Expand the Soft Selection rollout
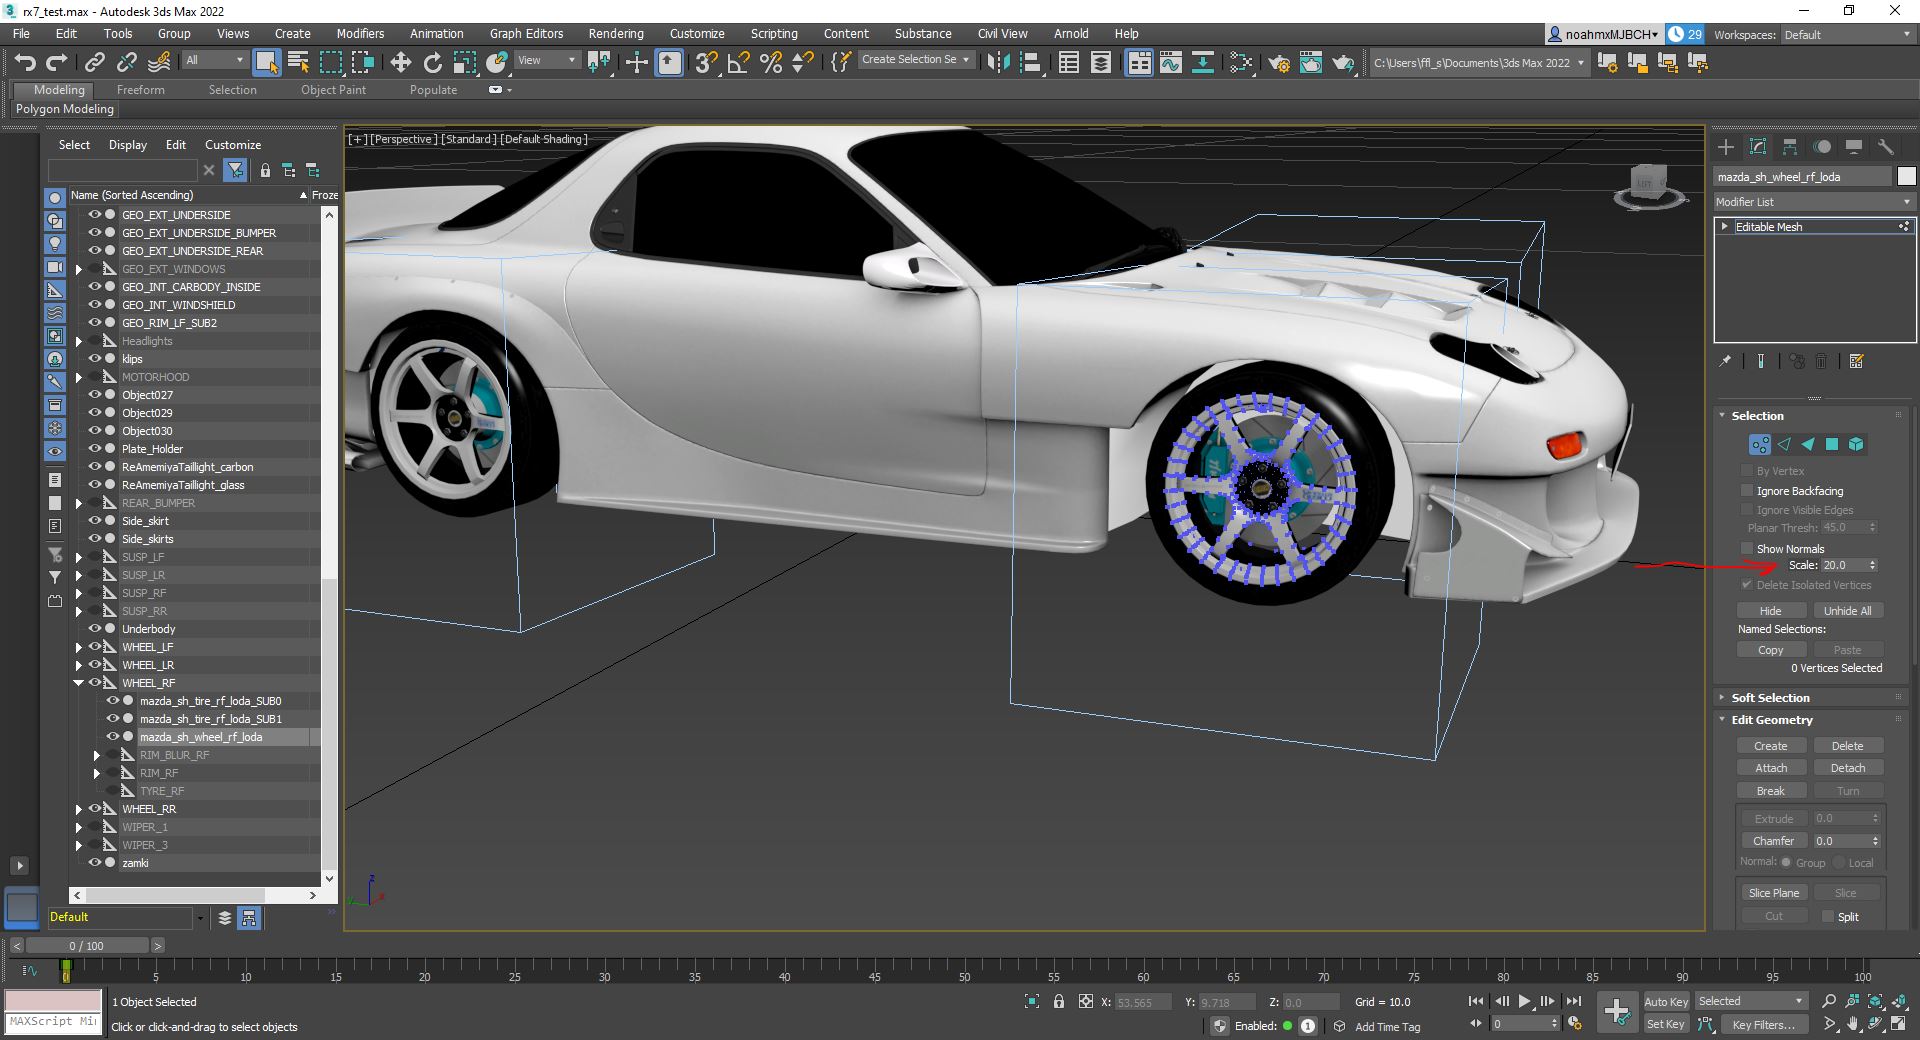Viewport: 1920px width, 1040px height. 1770,698
